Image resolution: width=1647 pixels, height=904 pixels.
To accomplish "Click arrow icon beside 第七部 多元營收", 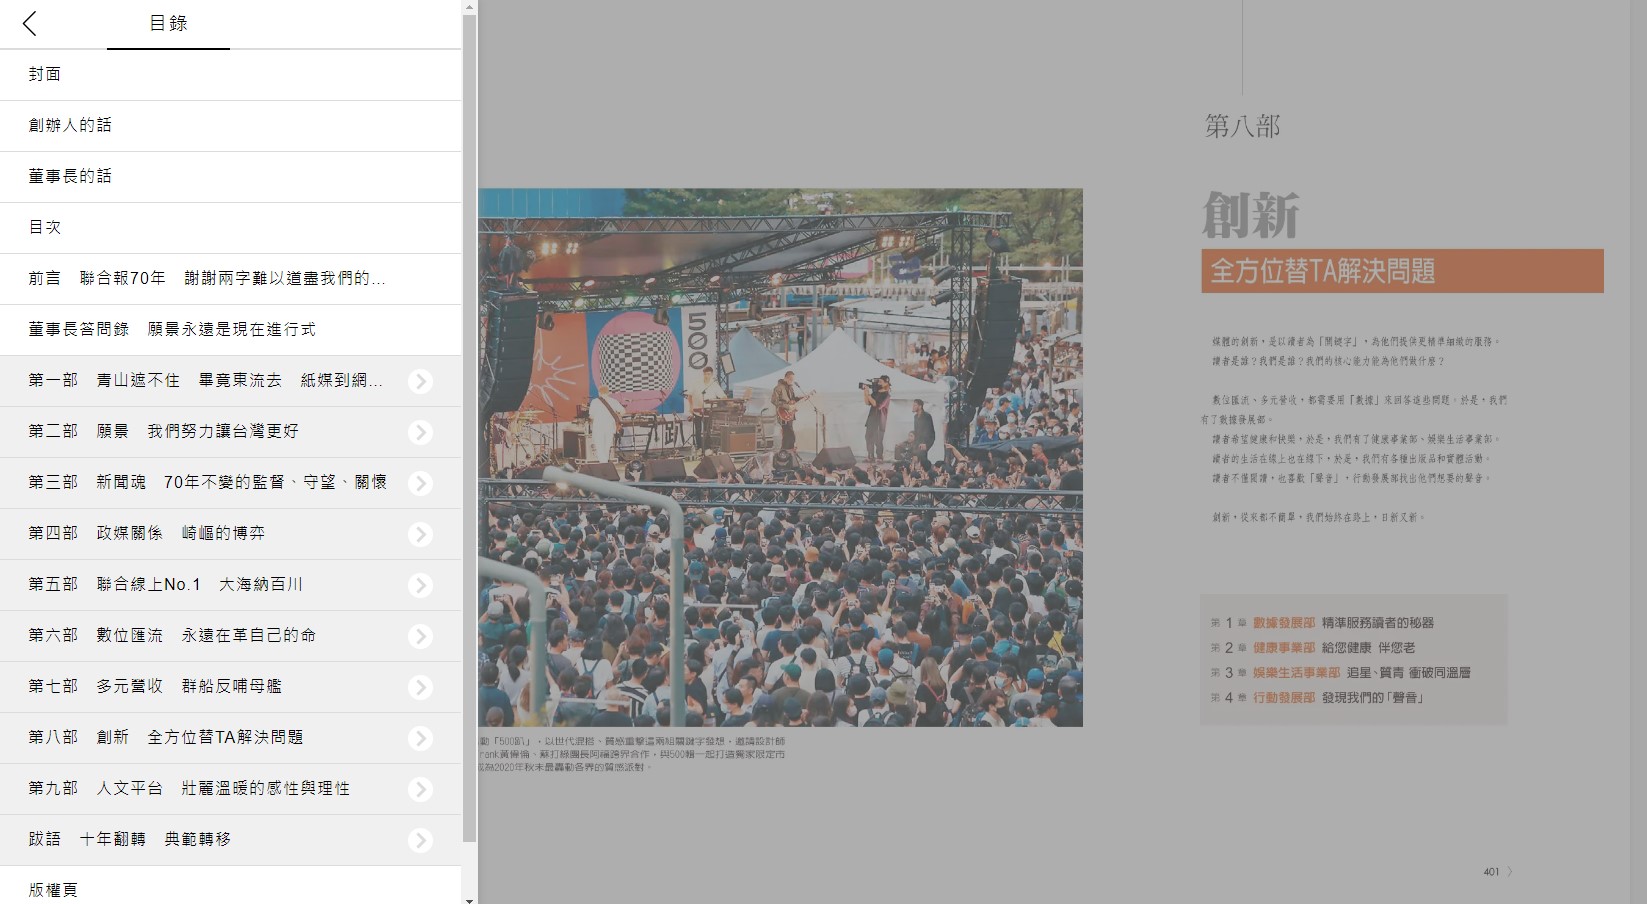I will (421, 687).
